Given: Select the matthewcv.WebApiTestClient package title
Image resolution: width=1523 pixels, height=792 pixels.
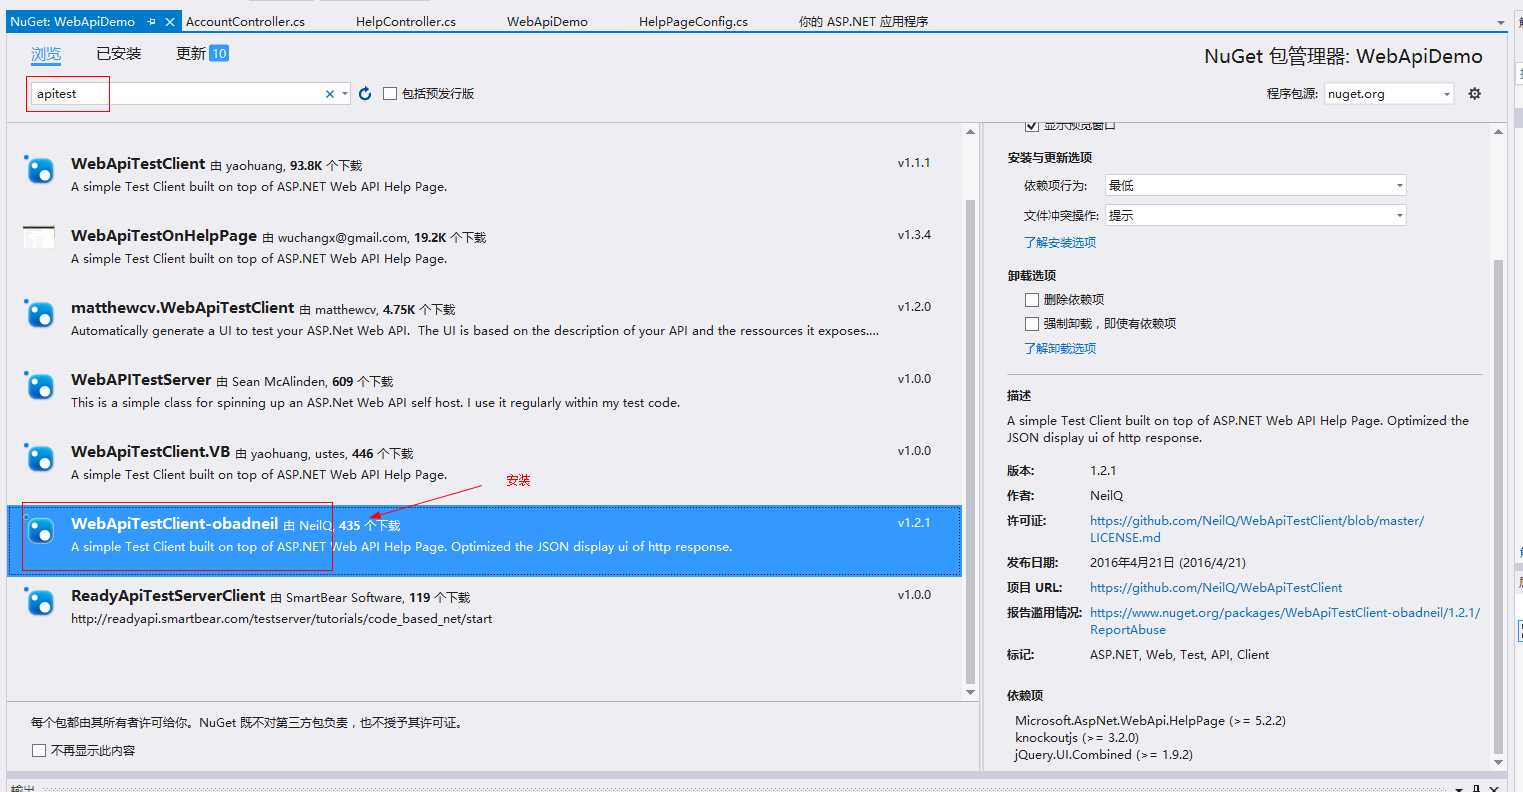Looking at the screenshot, I should pos(183,308).
